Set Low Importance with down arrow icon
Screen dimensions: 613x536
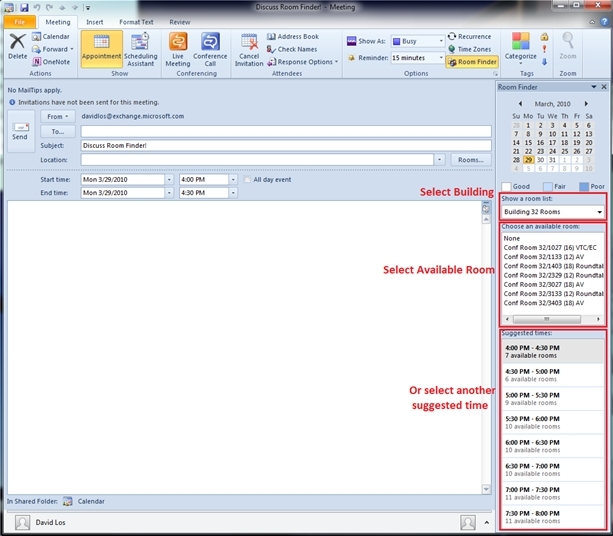point(544,62)
